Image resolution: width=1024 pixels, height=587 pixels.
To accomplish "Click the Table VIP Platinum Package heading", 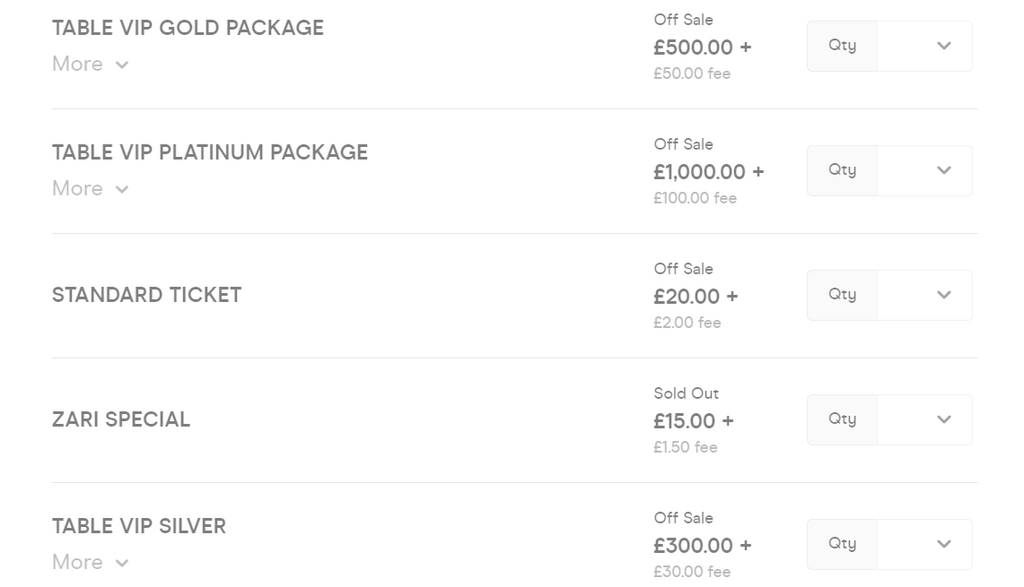I will pyautogui.click(x=210, y=153).
